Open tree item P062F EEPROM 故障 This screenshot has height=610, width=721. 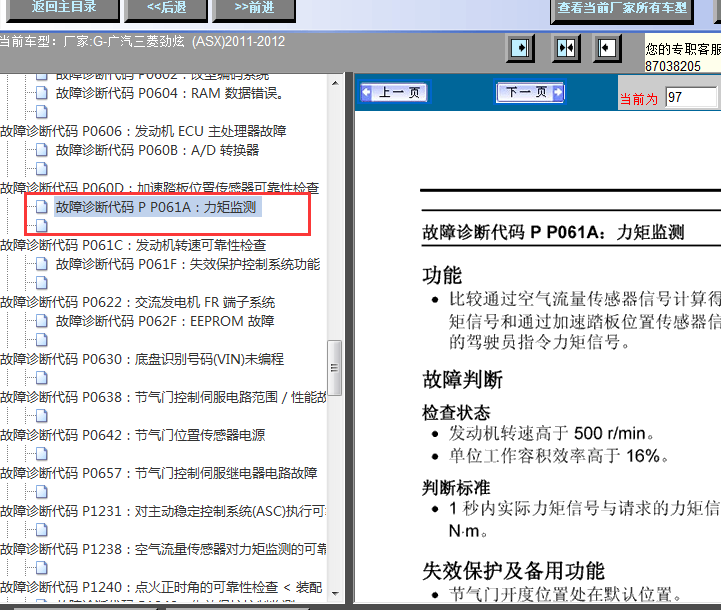165,321
